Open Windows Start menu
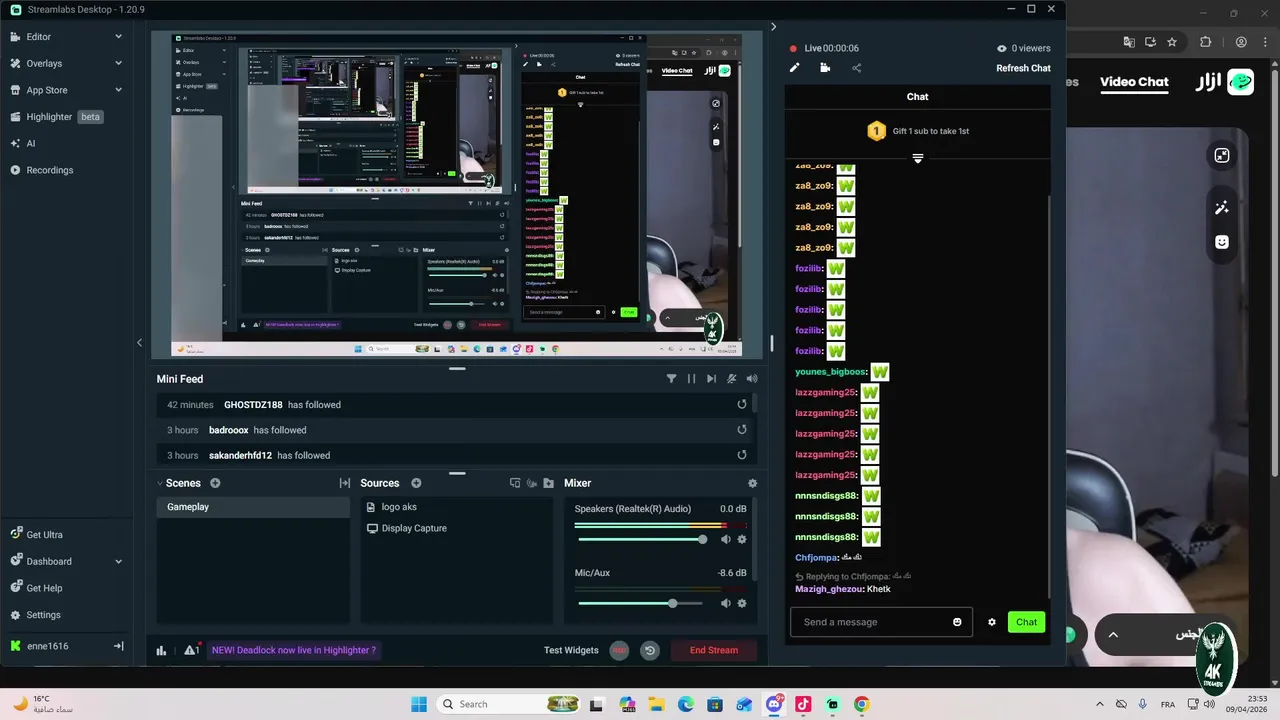 [419, 704]
